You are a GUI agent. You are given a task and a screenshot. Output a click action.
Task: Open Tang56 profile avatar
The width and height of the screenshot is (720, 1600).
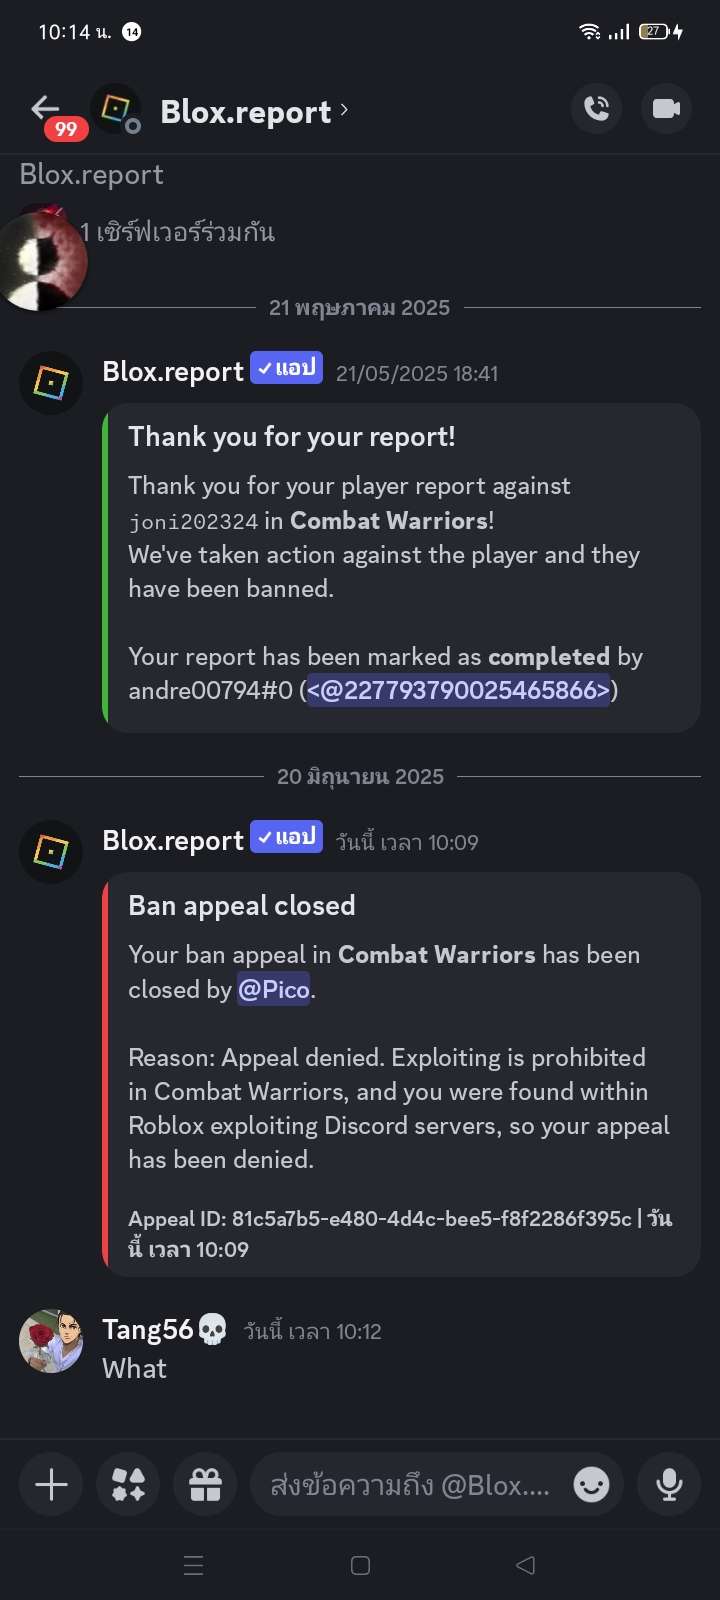pos(51,1341)
